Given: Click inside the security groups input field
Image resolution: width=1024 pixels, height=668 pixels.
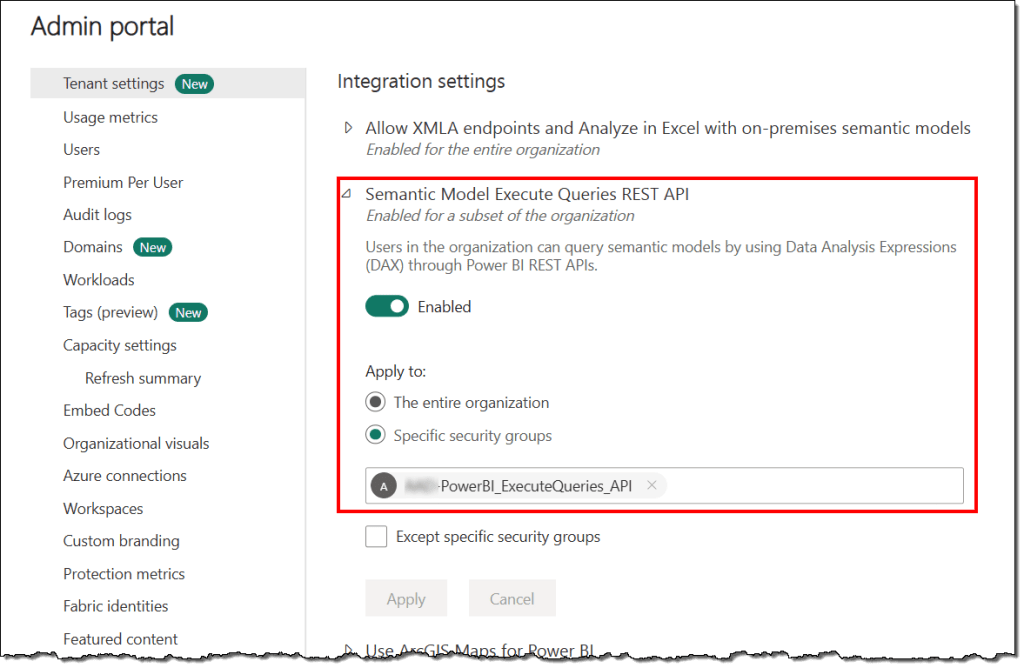Looking at the screenshot, I should 810,486.
